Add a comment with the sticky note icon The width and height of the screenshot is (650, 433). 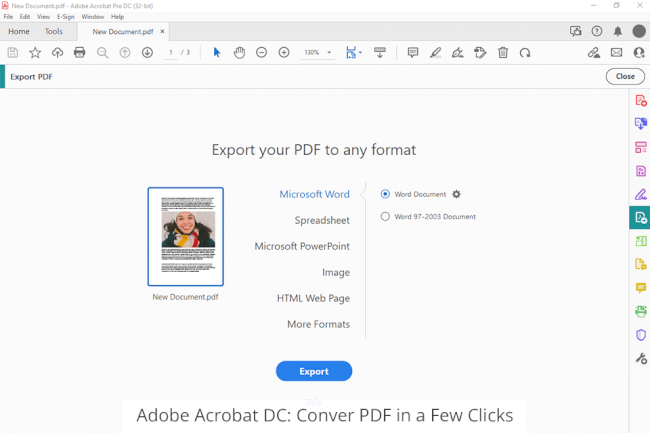(x=413, y=53)
